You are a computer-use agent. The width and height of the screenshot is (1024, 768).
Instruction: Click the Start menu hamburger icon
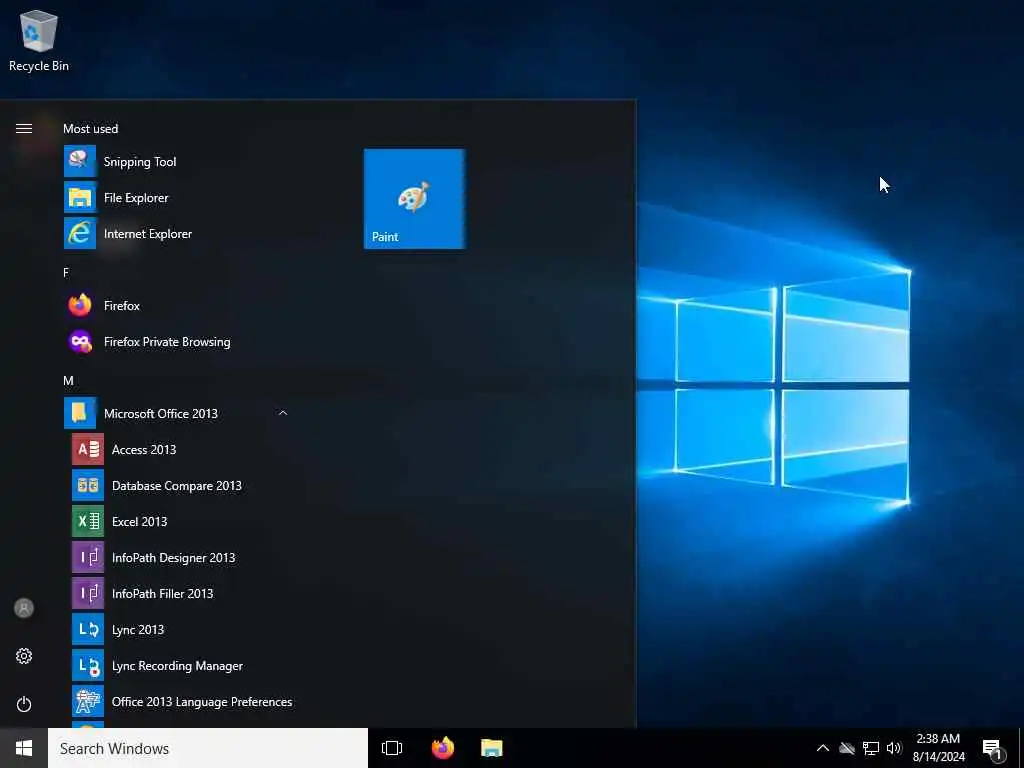click(x=24, y=128)
